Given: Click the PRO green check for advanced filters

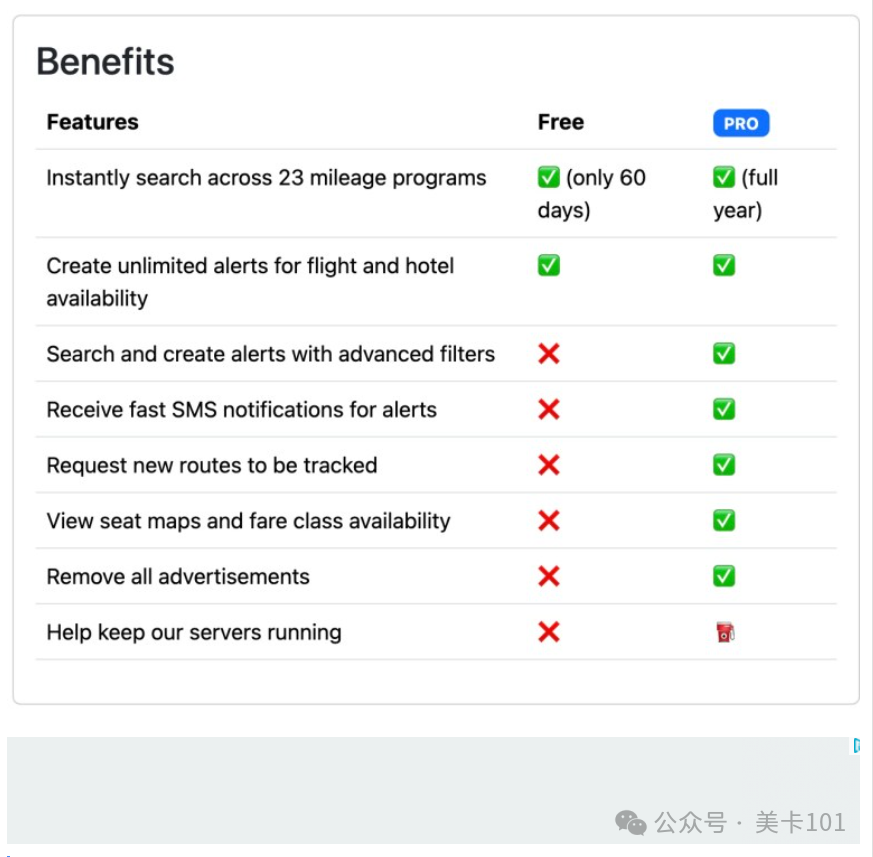Looking at the screenshot, I should pyautogui.click(x=724, y=354).
